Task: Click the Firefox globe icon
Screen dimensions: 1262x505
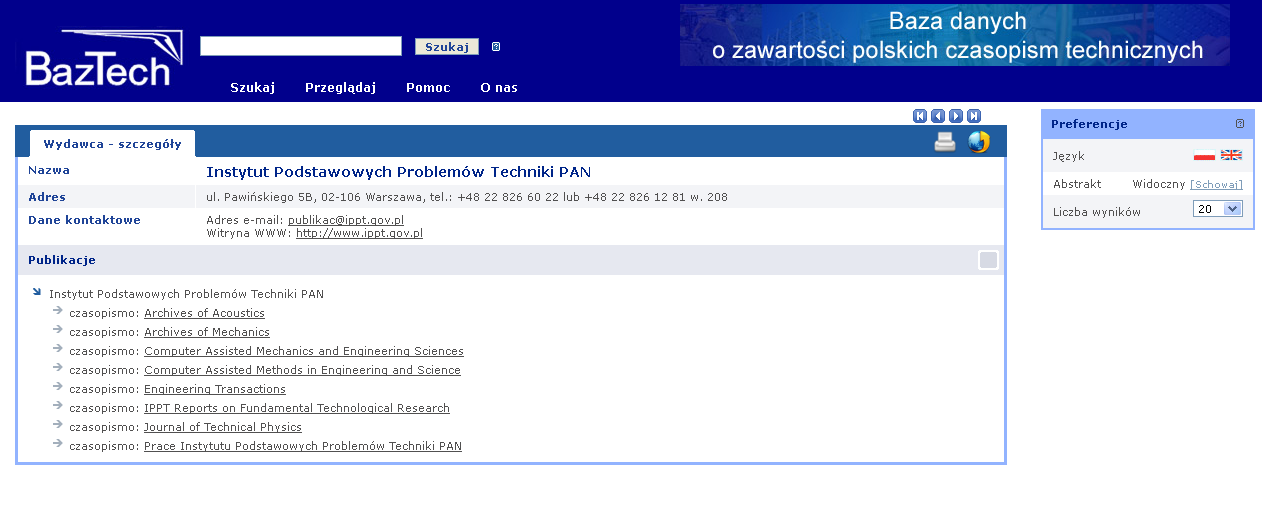Action: coord(979,142)
